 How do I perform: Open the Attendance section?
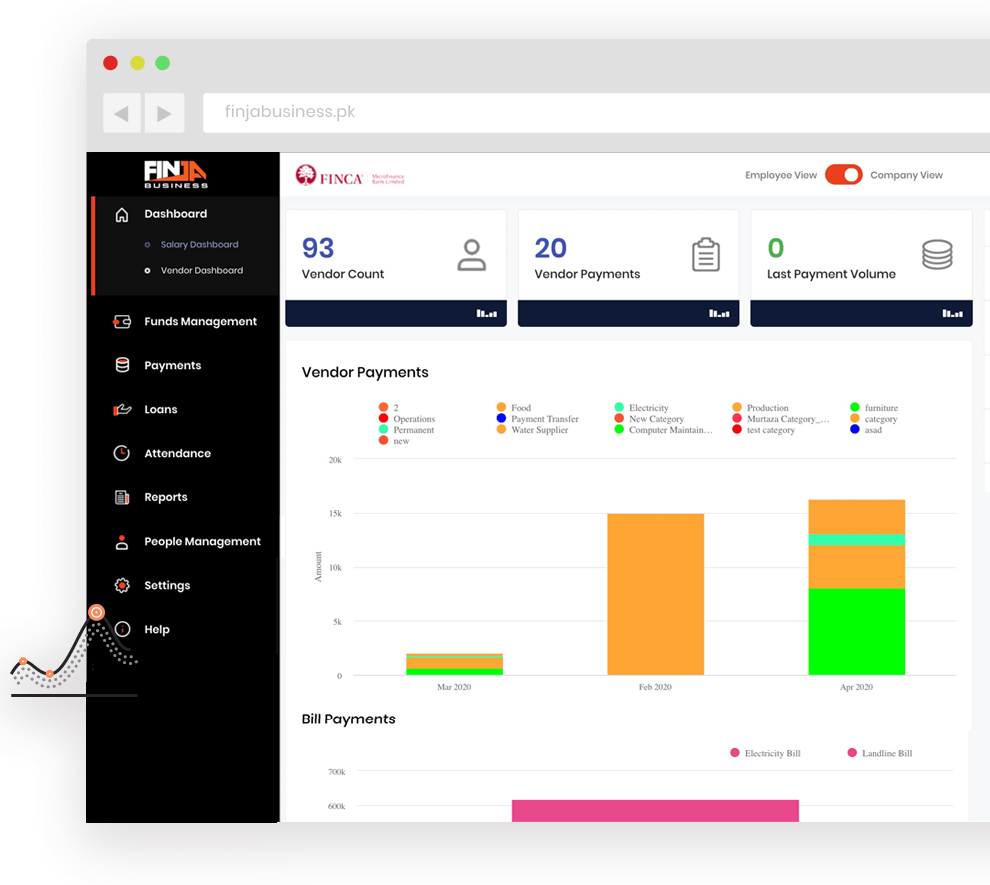177,453
